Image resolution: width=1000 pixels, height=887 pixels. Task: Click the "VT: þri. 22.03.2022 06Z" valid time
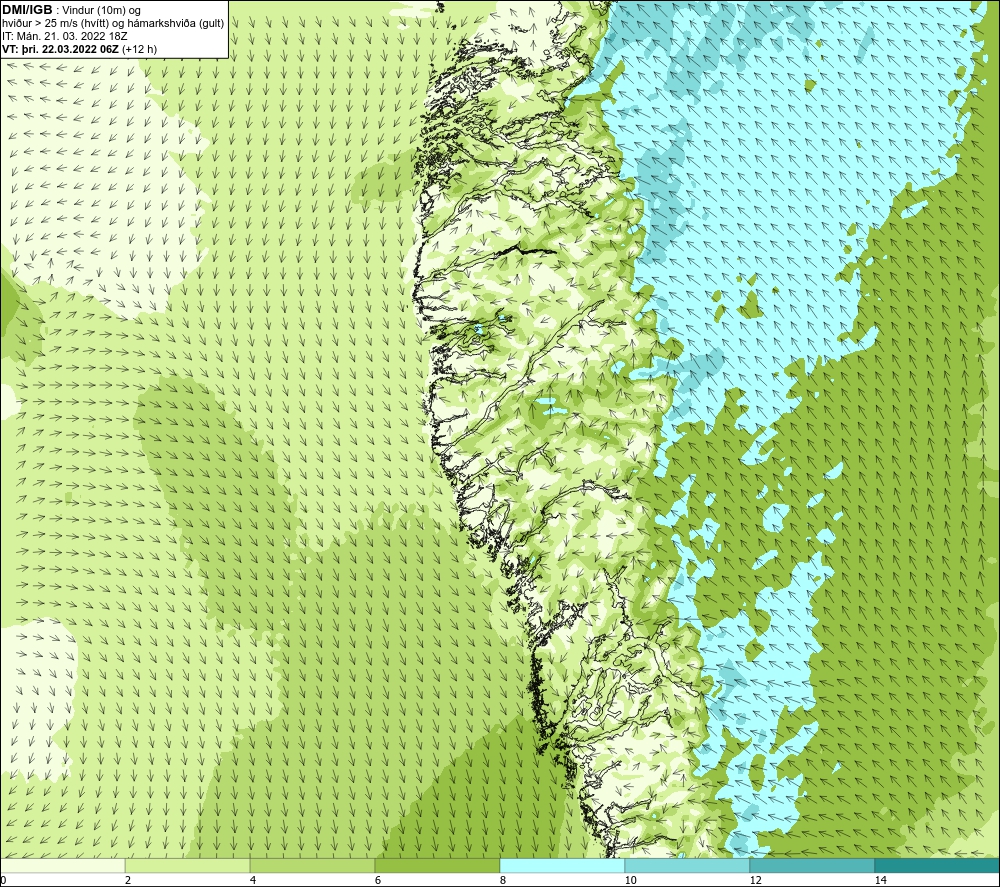pos(61,49)
